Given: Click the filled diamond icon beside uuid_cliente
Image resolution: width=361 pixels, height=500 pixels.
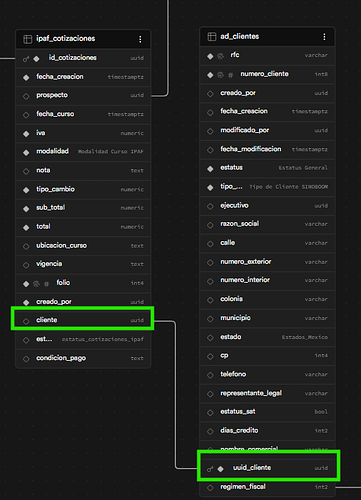Looking at the screenshot, I should pos(220,469).
